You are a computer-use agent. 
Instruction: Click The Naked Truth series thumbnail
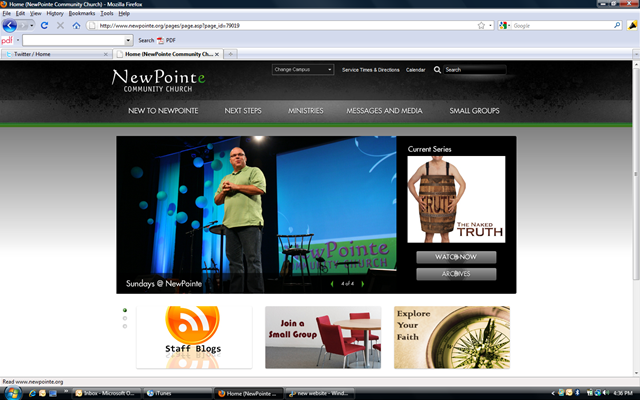pyautogui.click(x=456, y=199)
